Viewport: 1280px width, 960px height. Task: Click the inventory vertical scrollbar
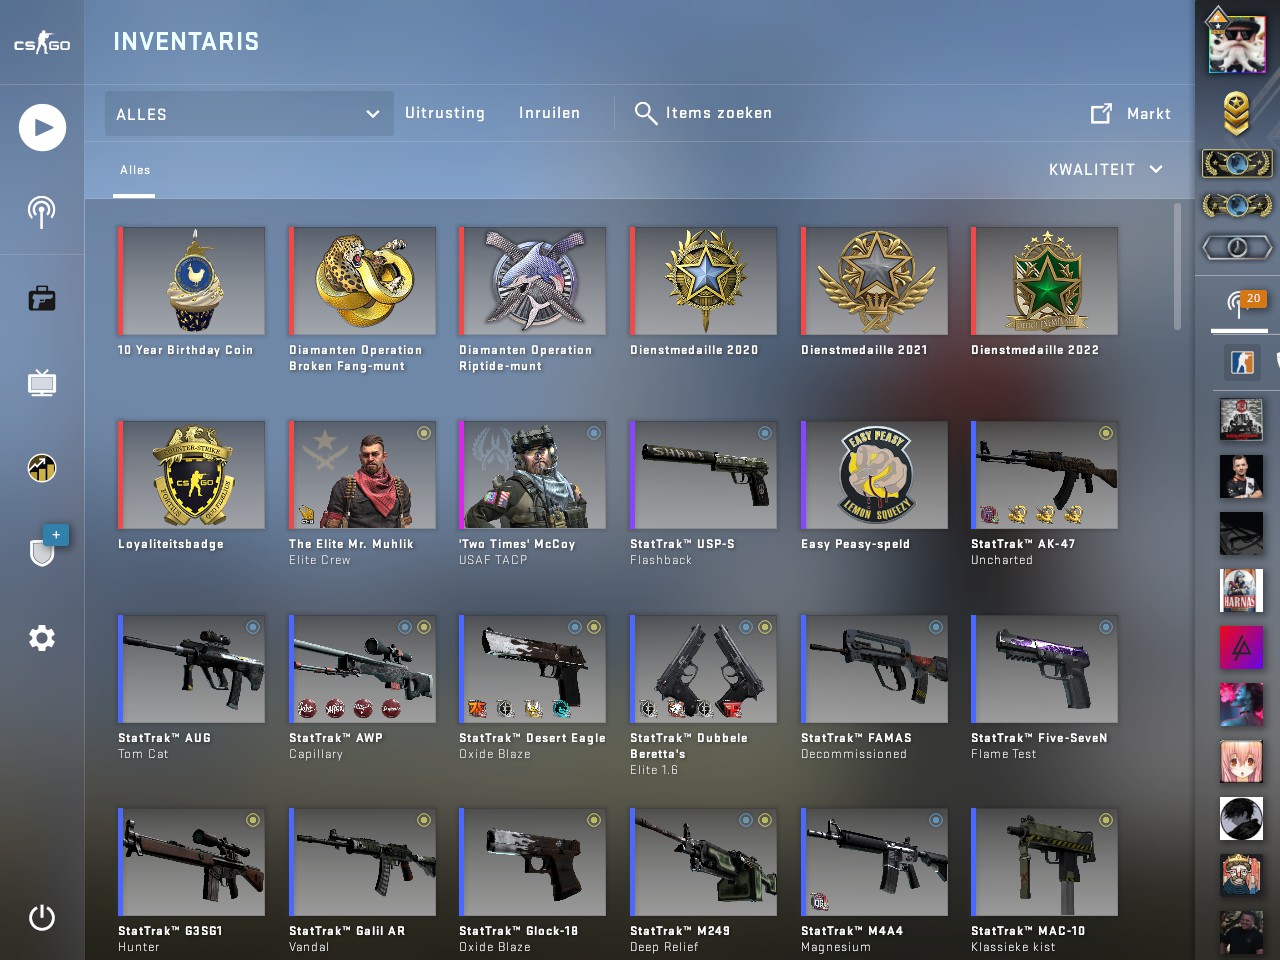[x=1177, y=266]
